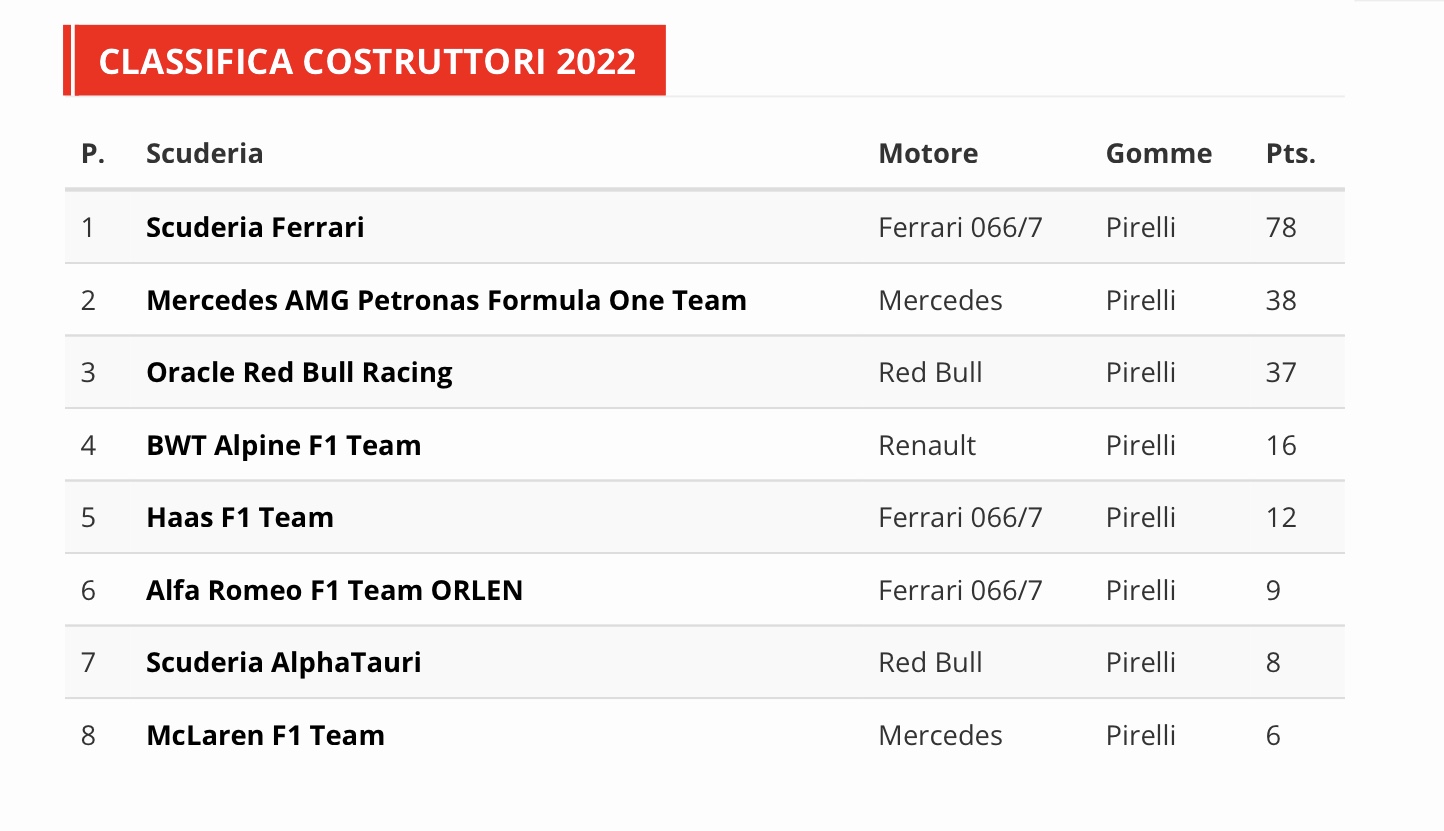This screenshot has width=1444, height=831.
Task: Open Scuderia AlphaTauri team entry
Action: tap(283, 662)
